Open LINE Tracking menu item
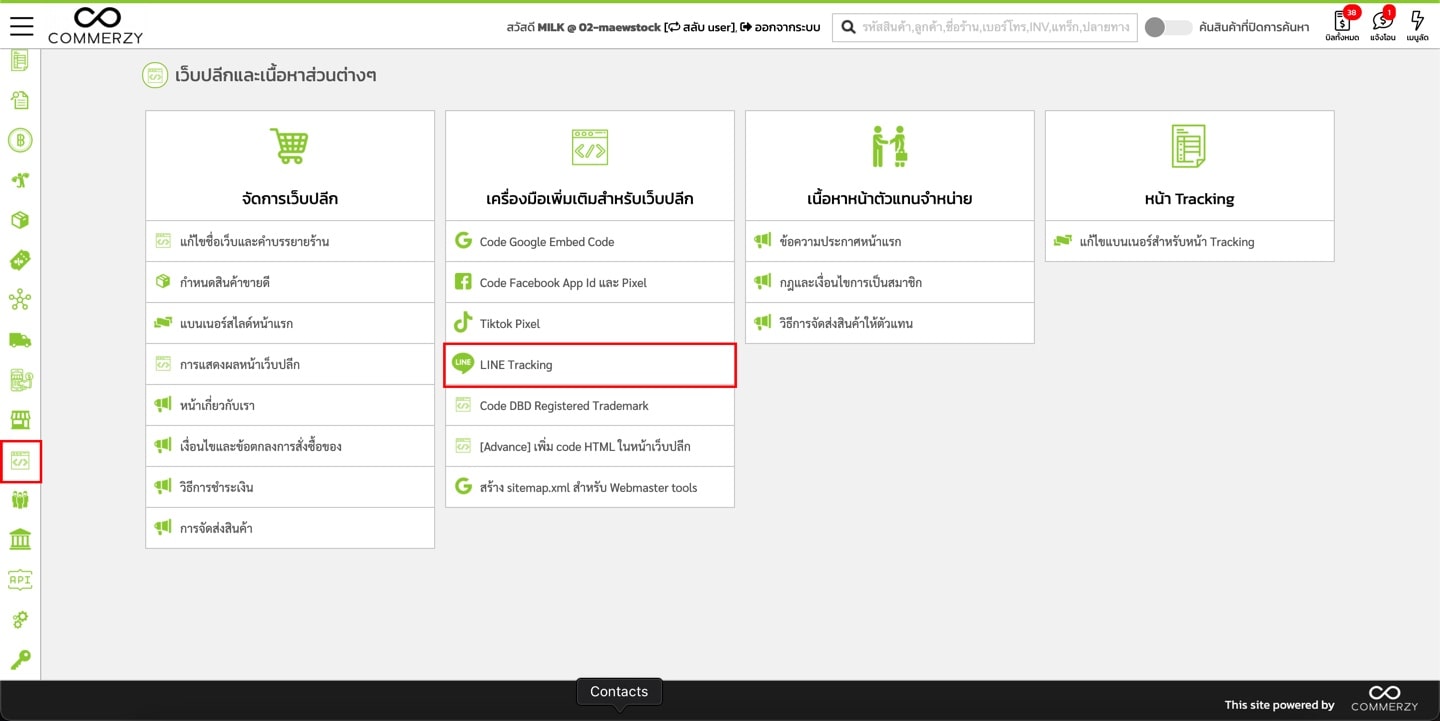 pyautogui.click(x=590, y=365)
